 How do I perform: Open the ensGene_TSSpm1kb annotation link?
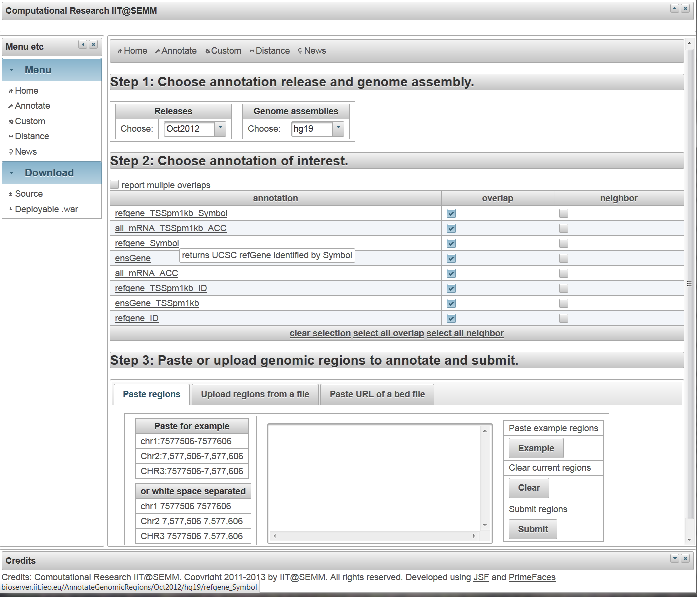tap(157, 303)
